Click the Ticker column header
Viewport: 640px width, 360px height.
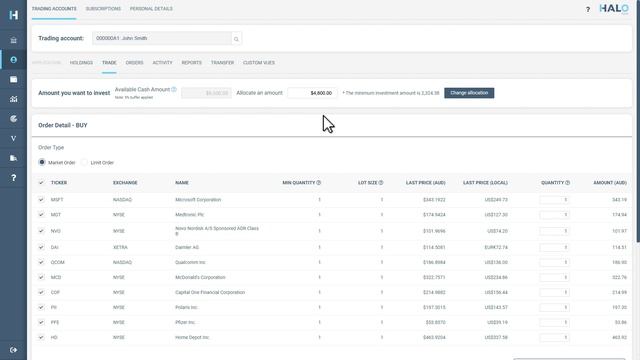59,182
